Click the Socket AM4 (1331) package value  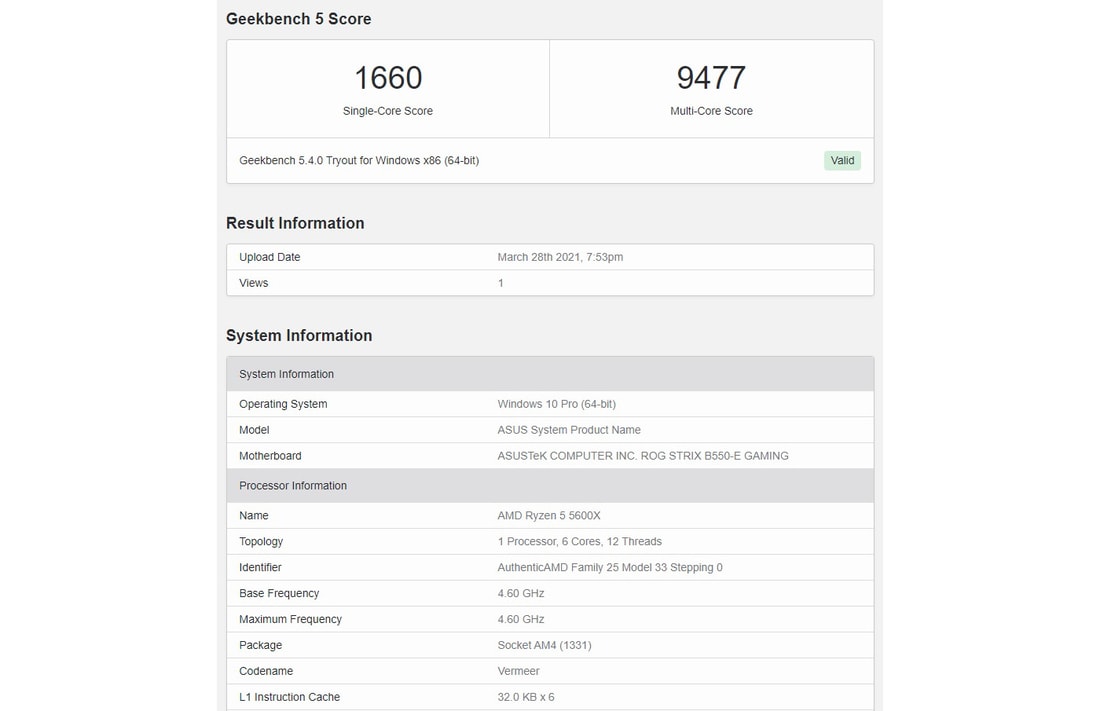[x=544, y=646]
